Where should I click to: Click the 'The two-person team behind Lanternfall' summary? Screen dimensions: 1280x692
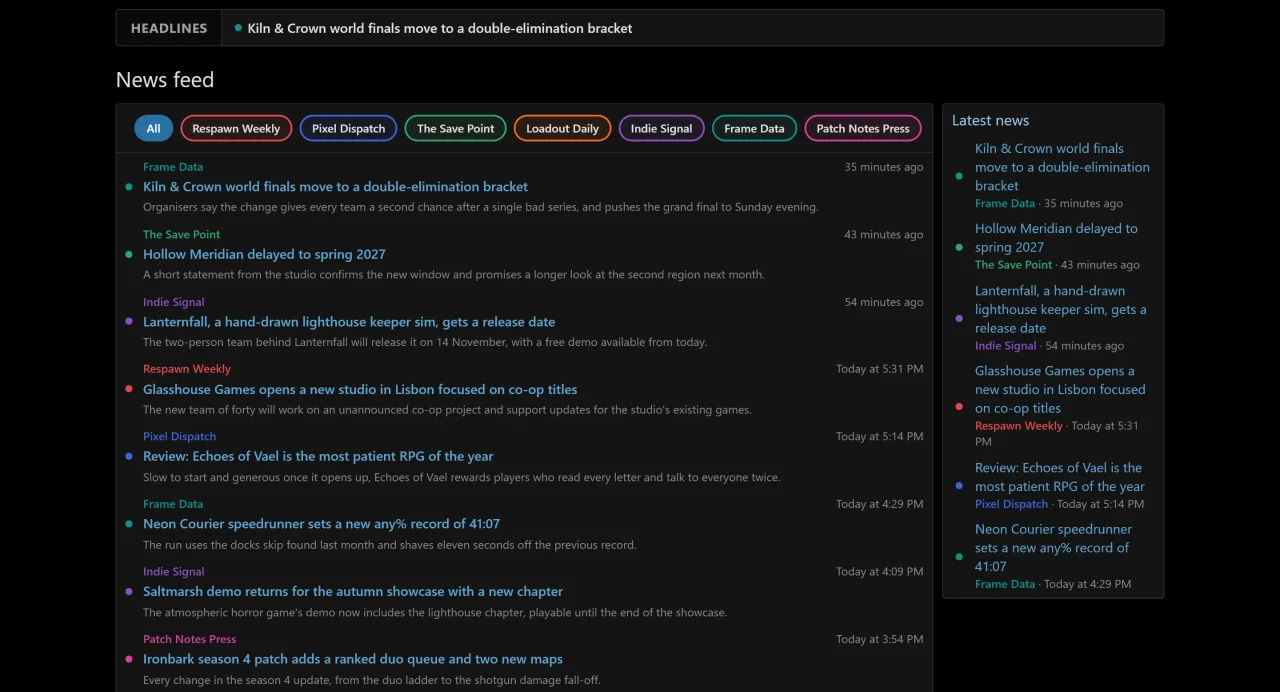(424, 342)
